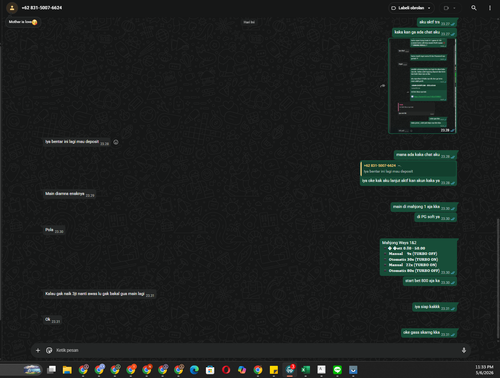Screen dimensions: 500x378
Task: Select message starting 'Kalau gak naik 3jt'
Action: (x=100, y=294)
